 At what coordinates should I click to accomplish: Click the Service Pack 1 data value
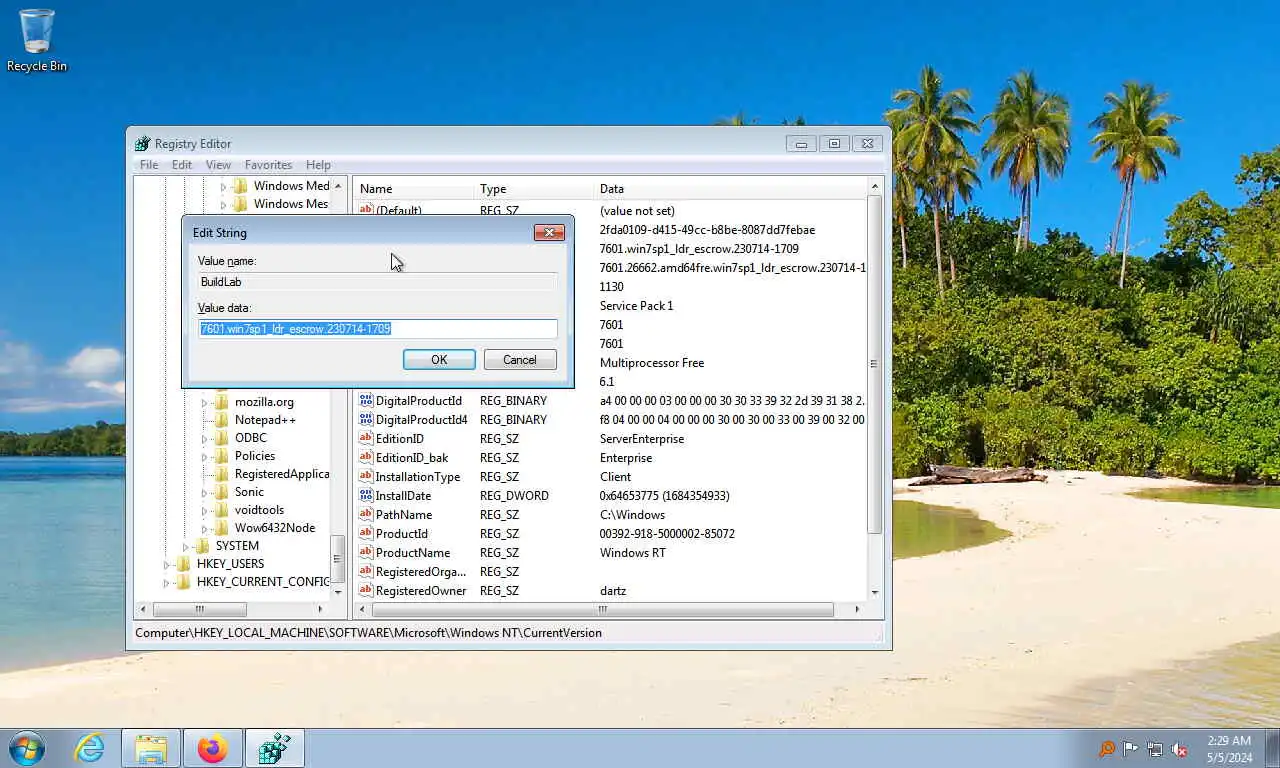tap(636, 306)
